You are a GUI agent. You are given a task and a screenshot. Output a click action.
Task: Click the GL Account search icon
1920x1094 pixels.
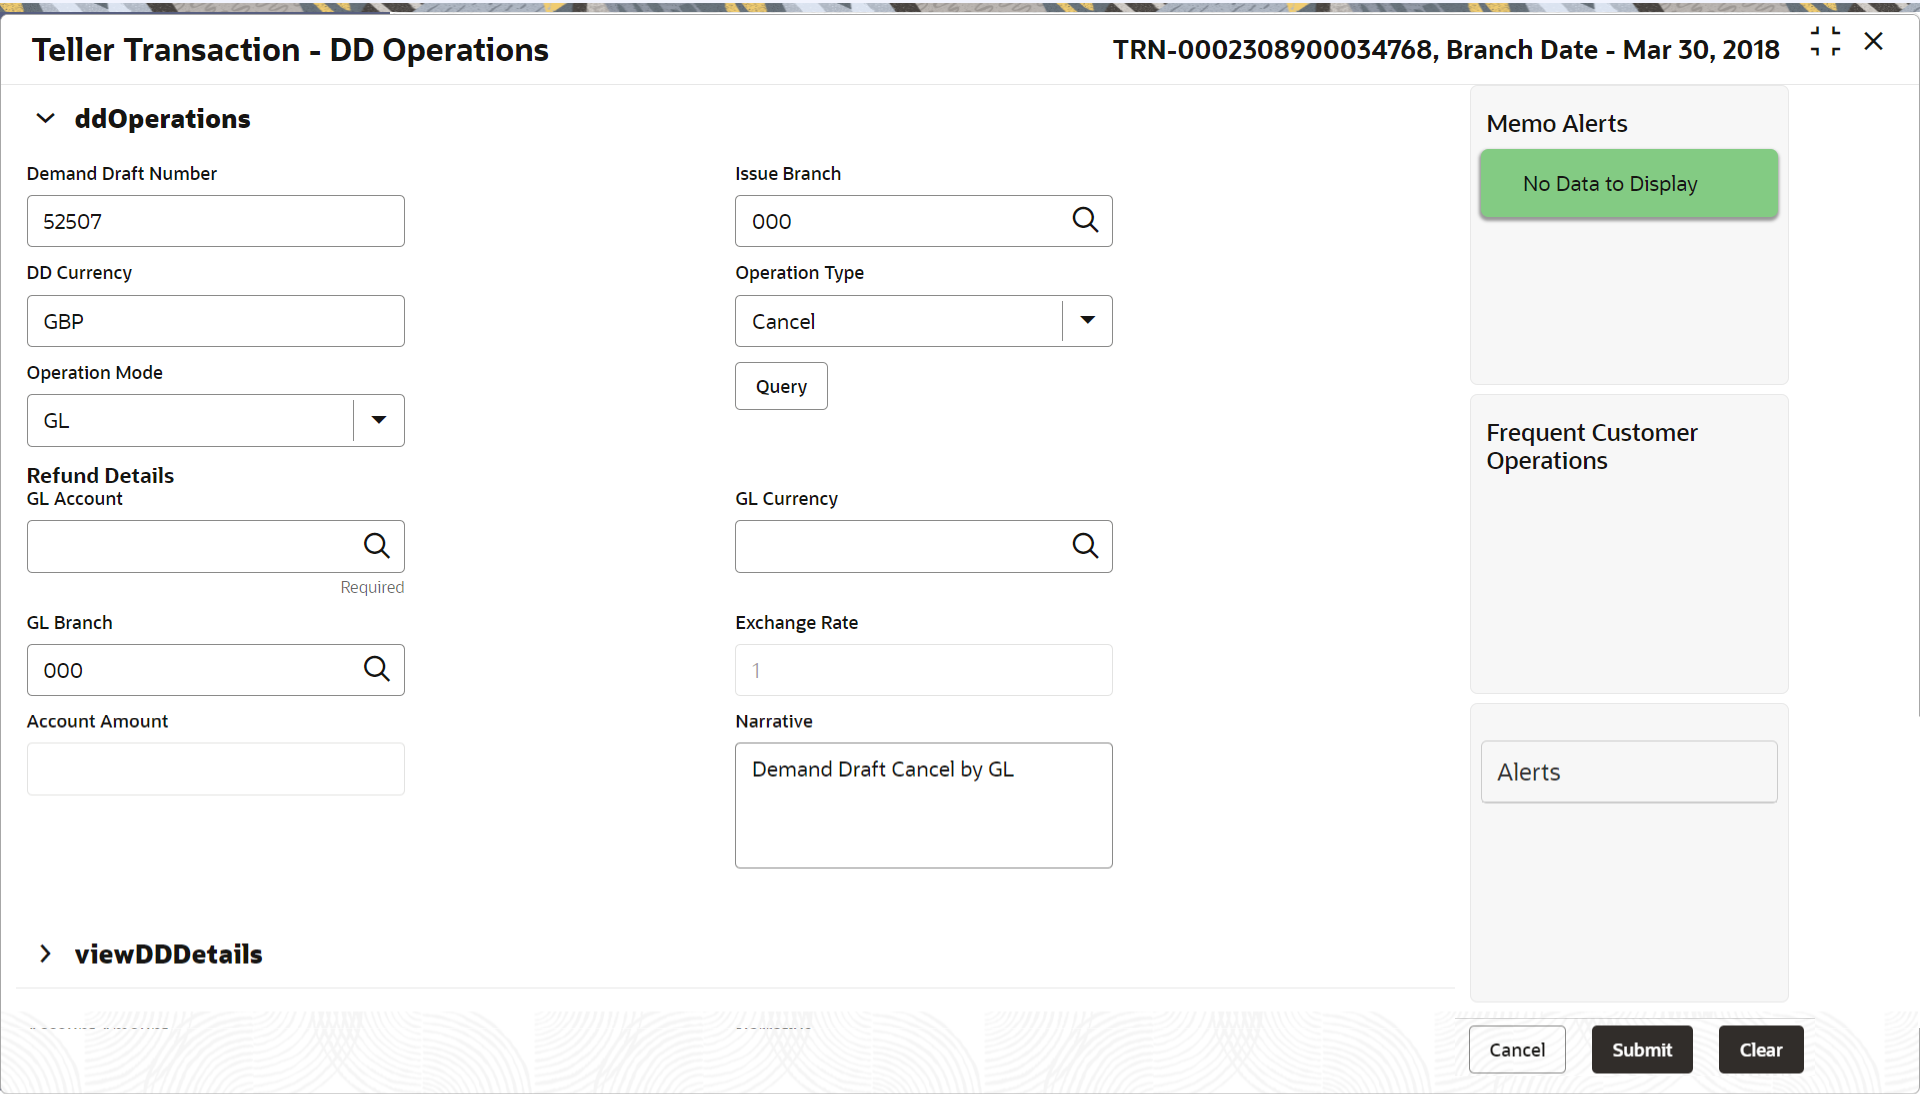click(378, 546)
